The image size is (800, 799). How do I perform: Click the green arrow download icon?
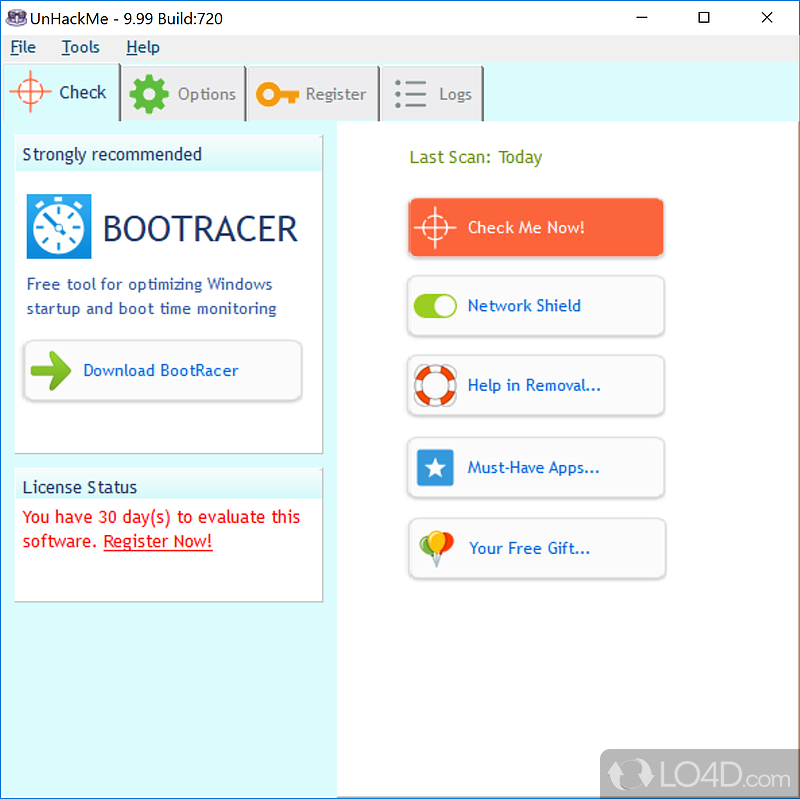(x=51, y=371)
